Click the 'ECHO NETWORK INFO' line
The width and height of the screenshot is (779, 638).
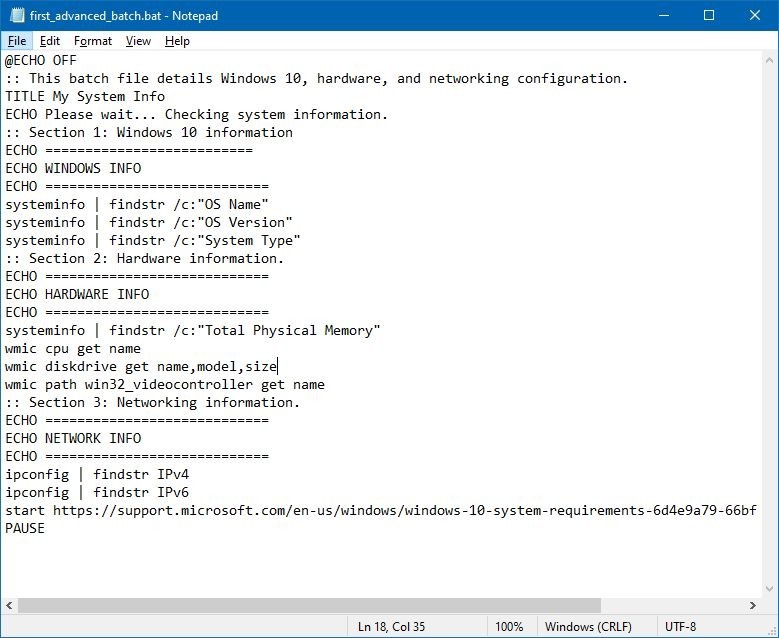point(73,438)
